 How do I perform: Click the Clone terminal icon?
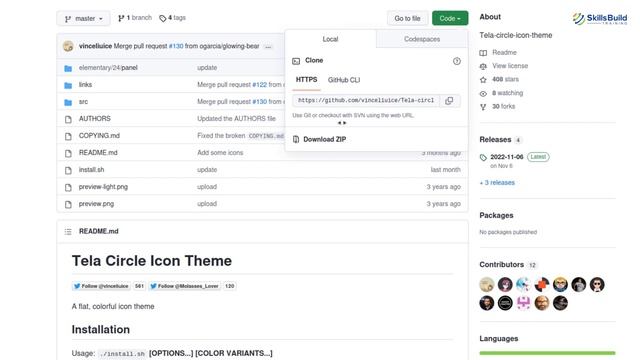(296, 61)
